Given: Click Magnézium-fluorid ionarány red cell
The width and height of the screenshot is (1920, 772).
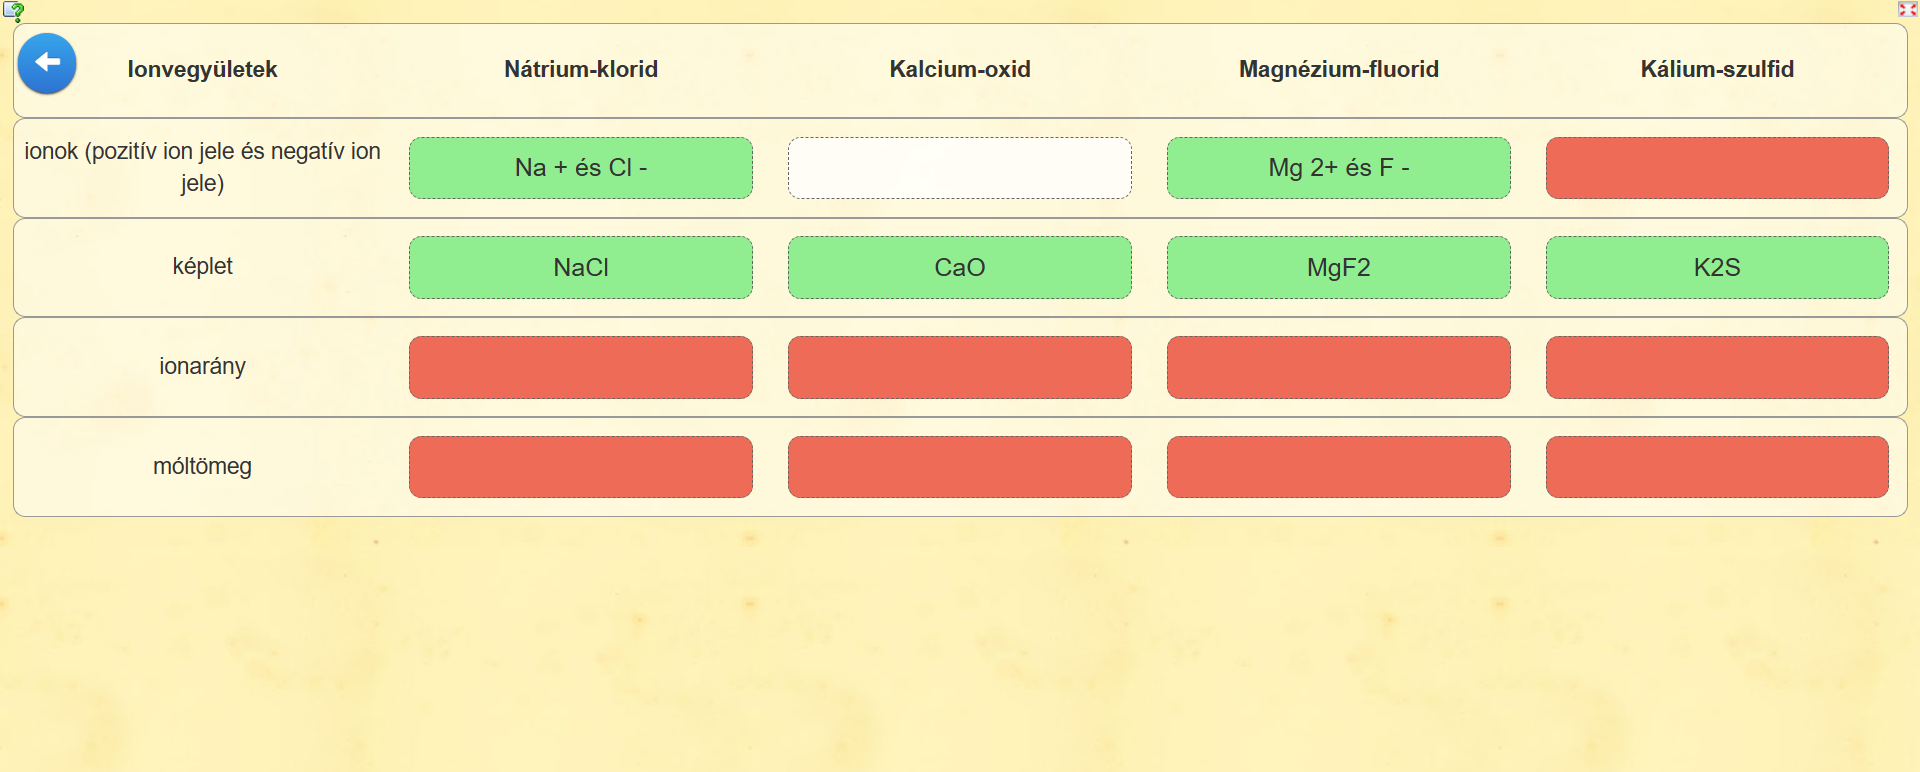Looking at the screenshot, I should coord(1338,367).
